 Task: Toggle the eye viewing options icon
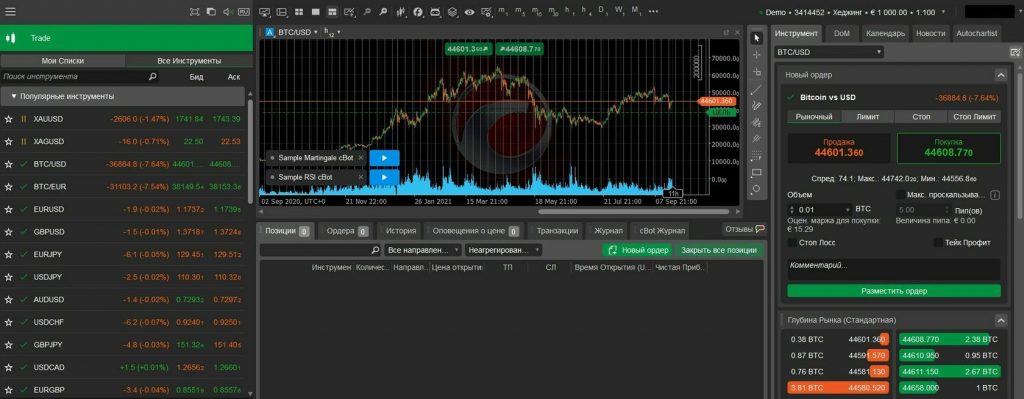[470, 12]
